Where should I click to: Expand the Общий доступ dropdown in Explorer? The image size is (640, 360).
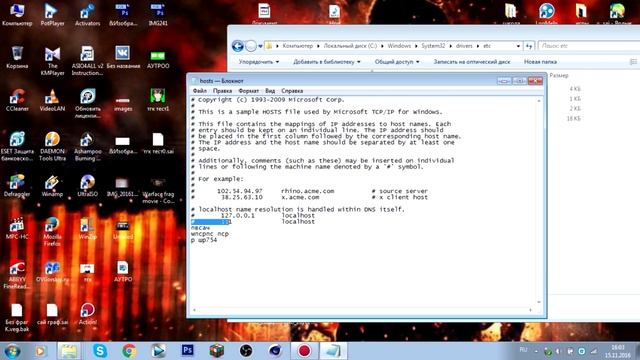click(x=397, y=62)
